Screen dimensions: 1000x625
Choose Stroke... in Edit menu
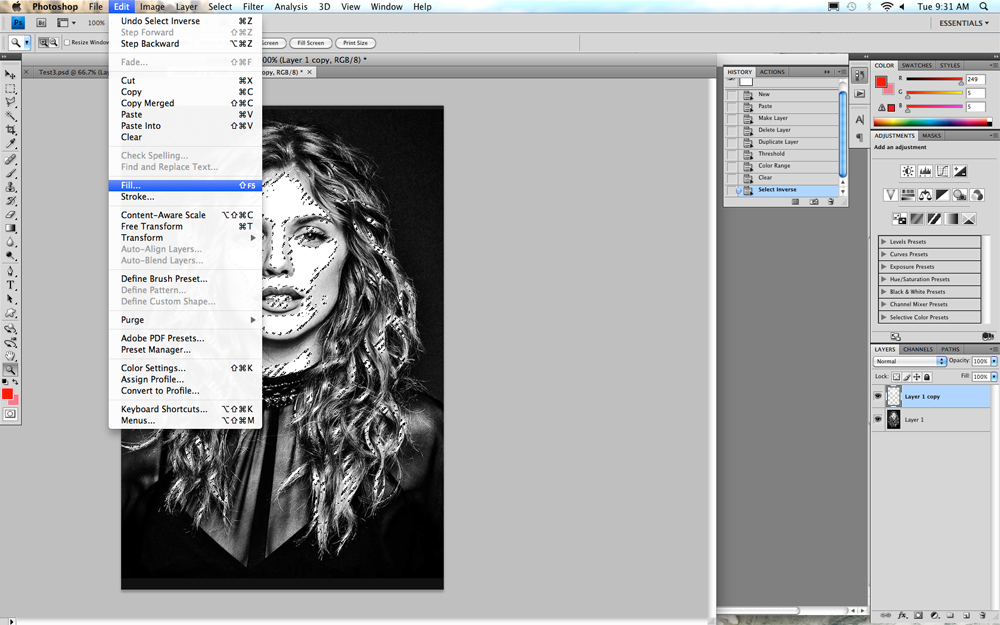click(x=186, y=196)
